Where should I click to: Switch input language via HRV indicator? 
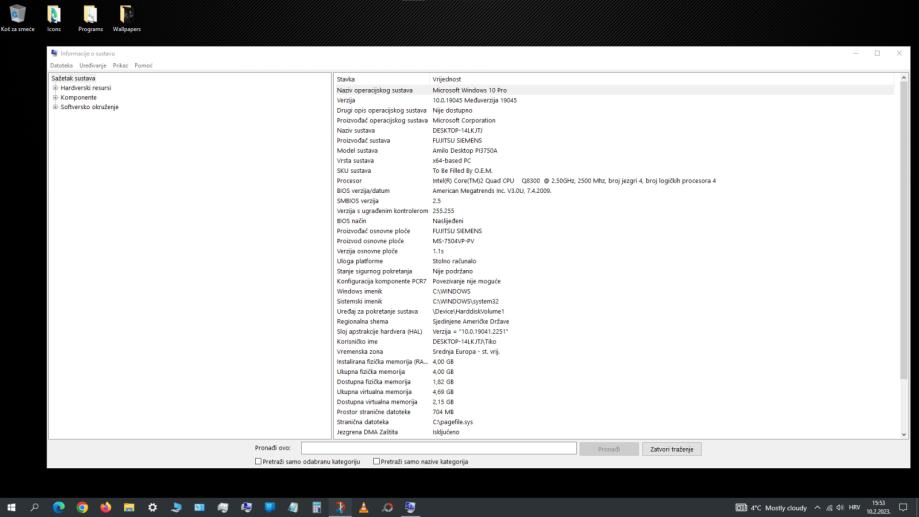855,508
